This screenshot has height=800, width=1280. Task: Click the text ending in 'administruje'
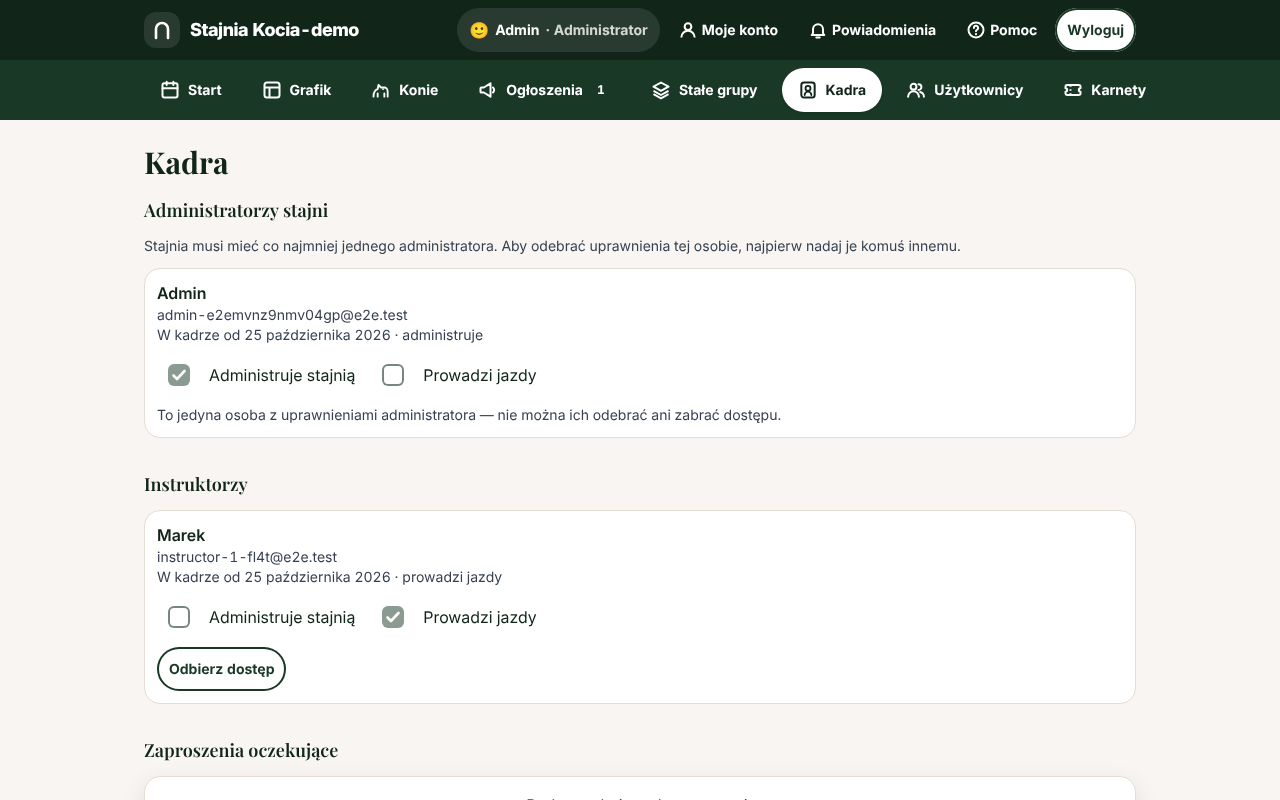tap(320, 335)
